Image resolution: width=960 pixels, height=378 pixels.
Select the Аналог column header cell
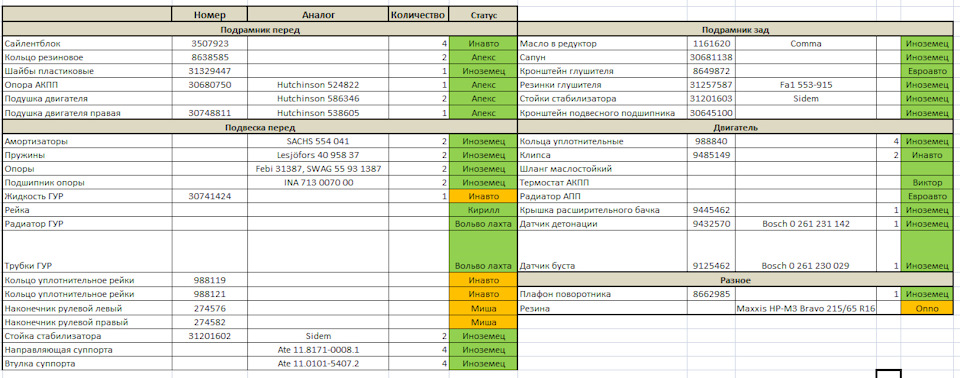coord(318,15)
